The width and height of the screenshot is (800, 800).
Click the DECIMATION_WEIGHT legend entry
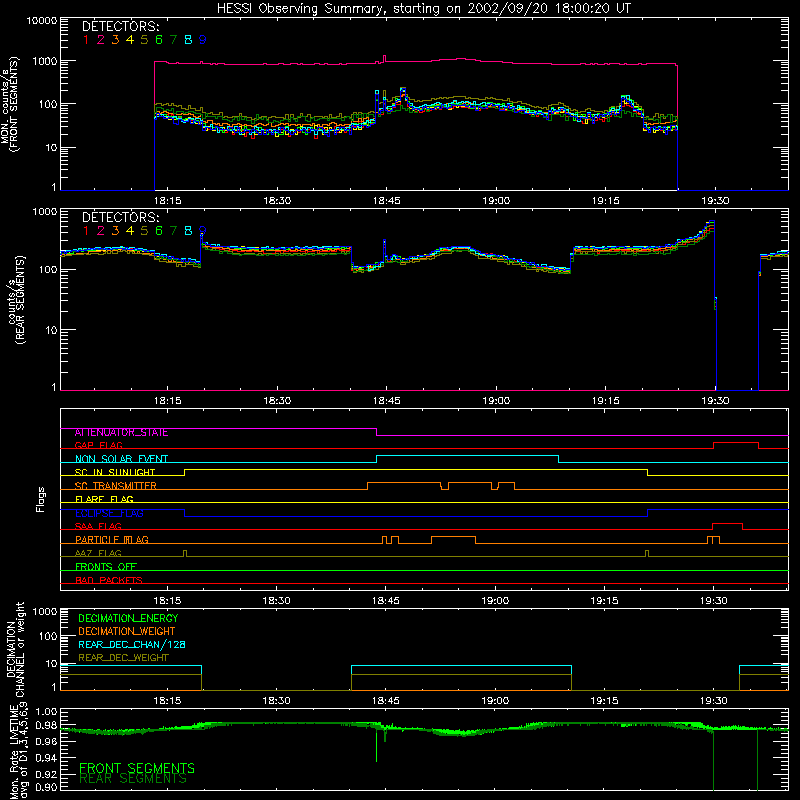tap(127, 631)
